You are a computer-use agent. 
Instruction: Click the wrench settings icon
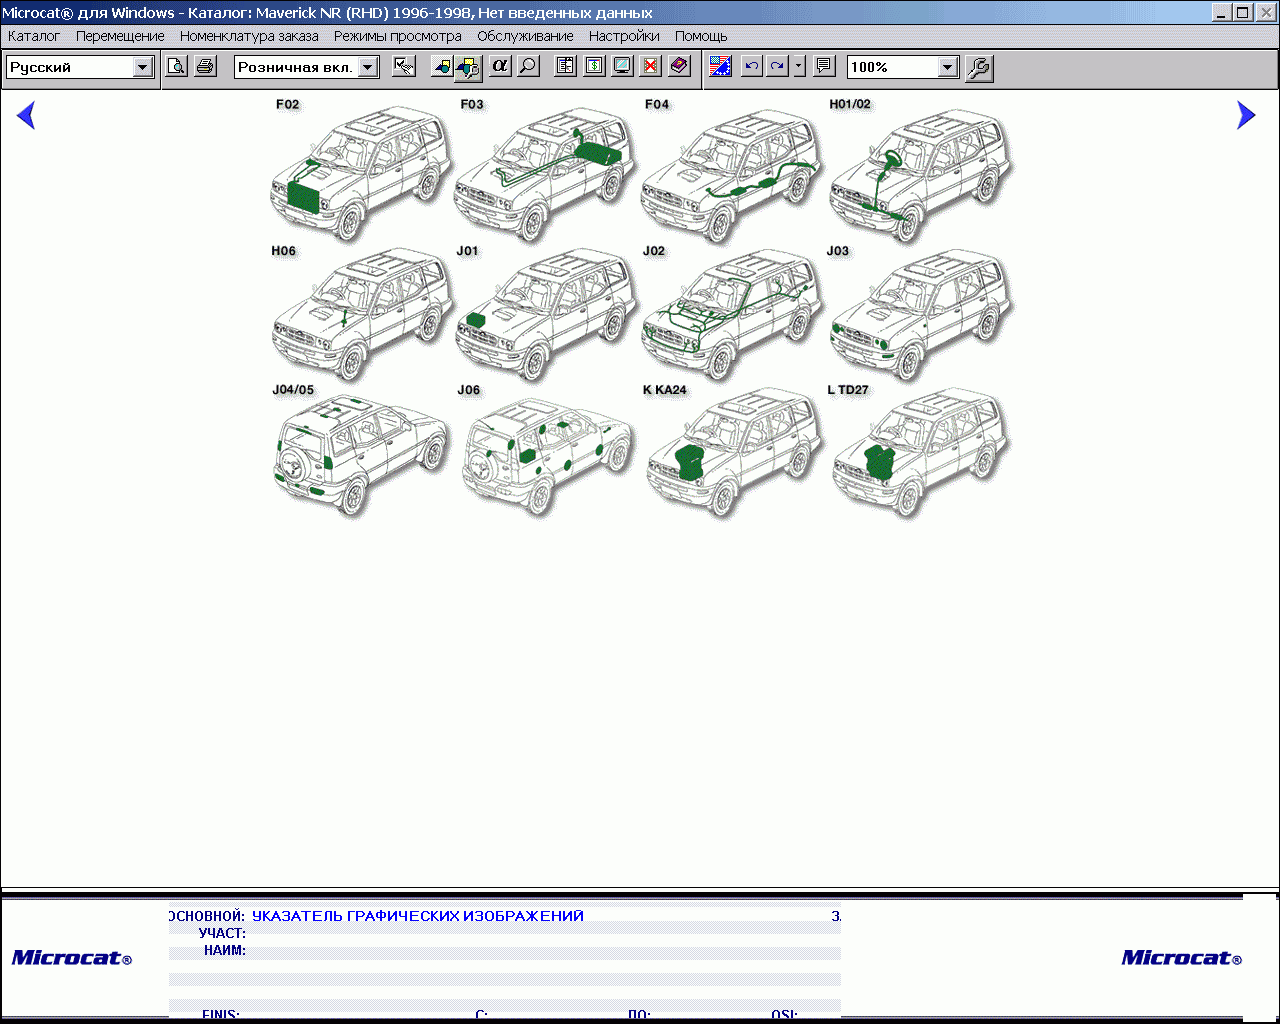(979, 68)
